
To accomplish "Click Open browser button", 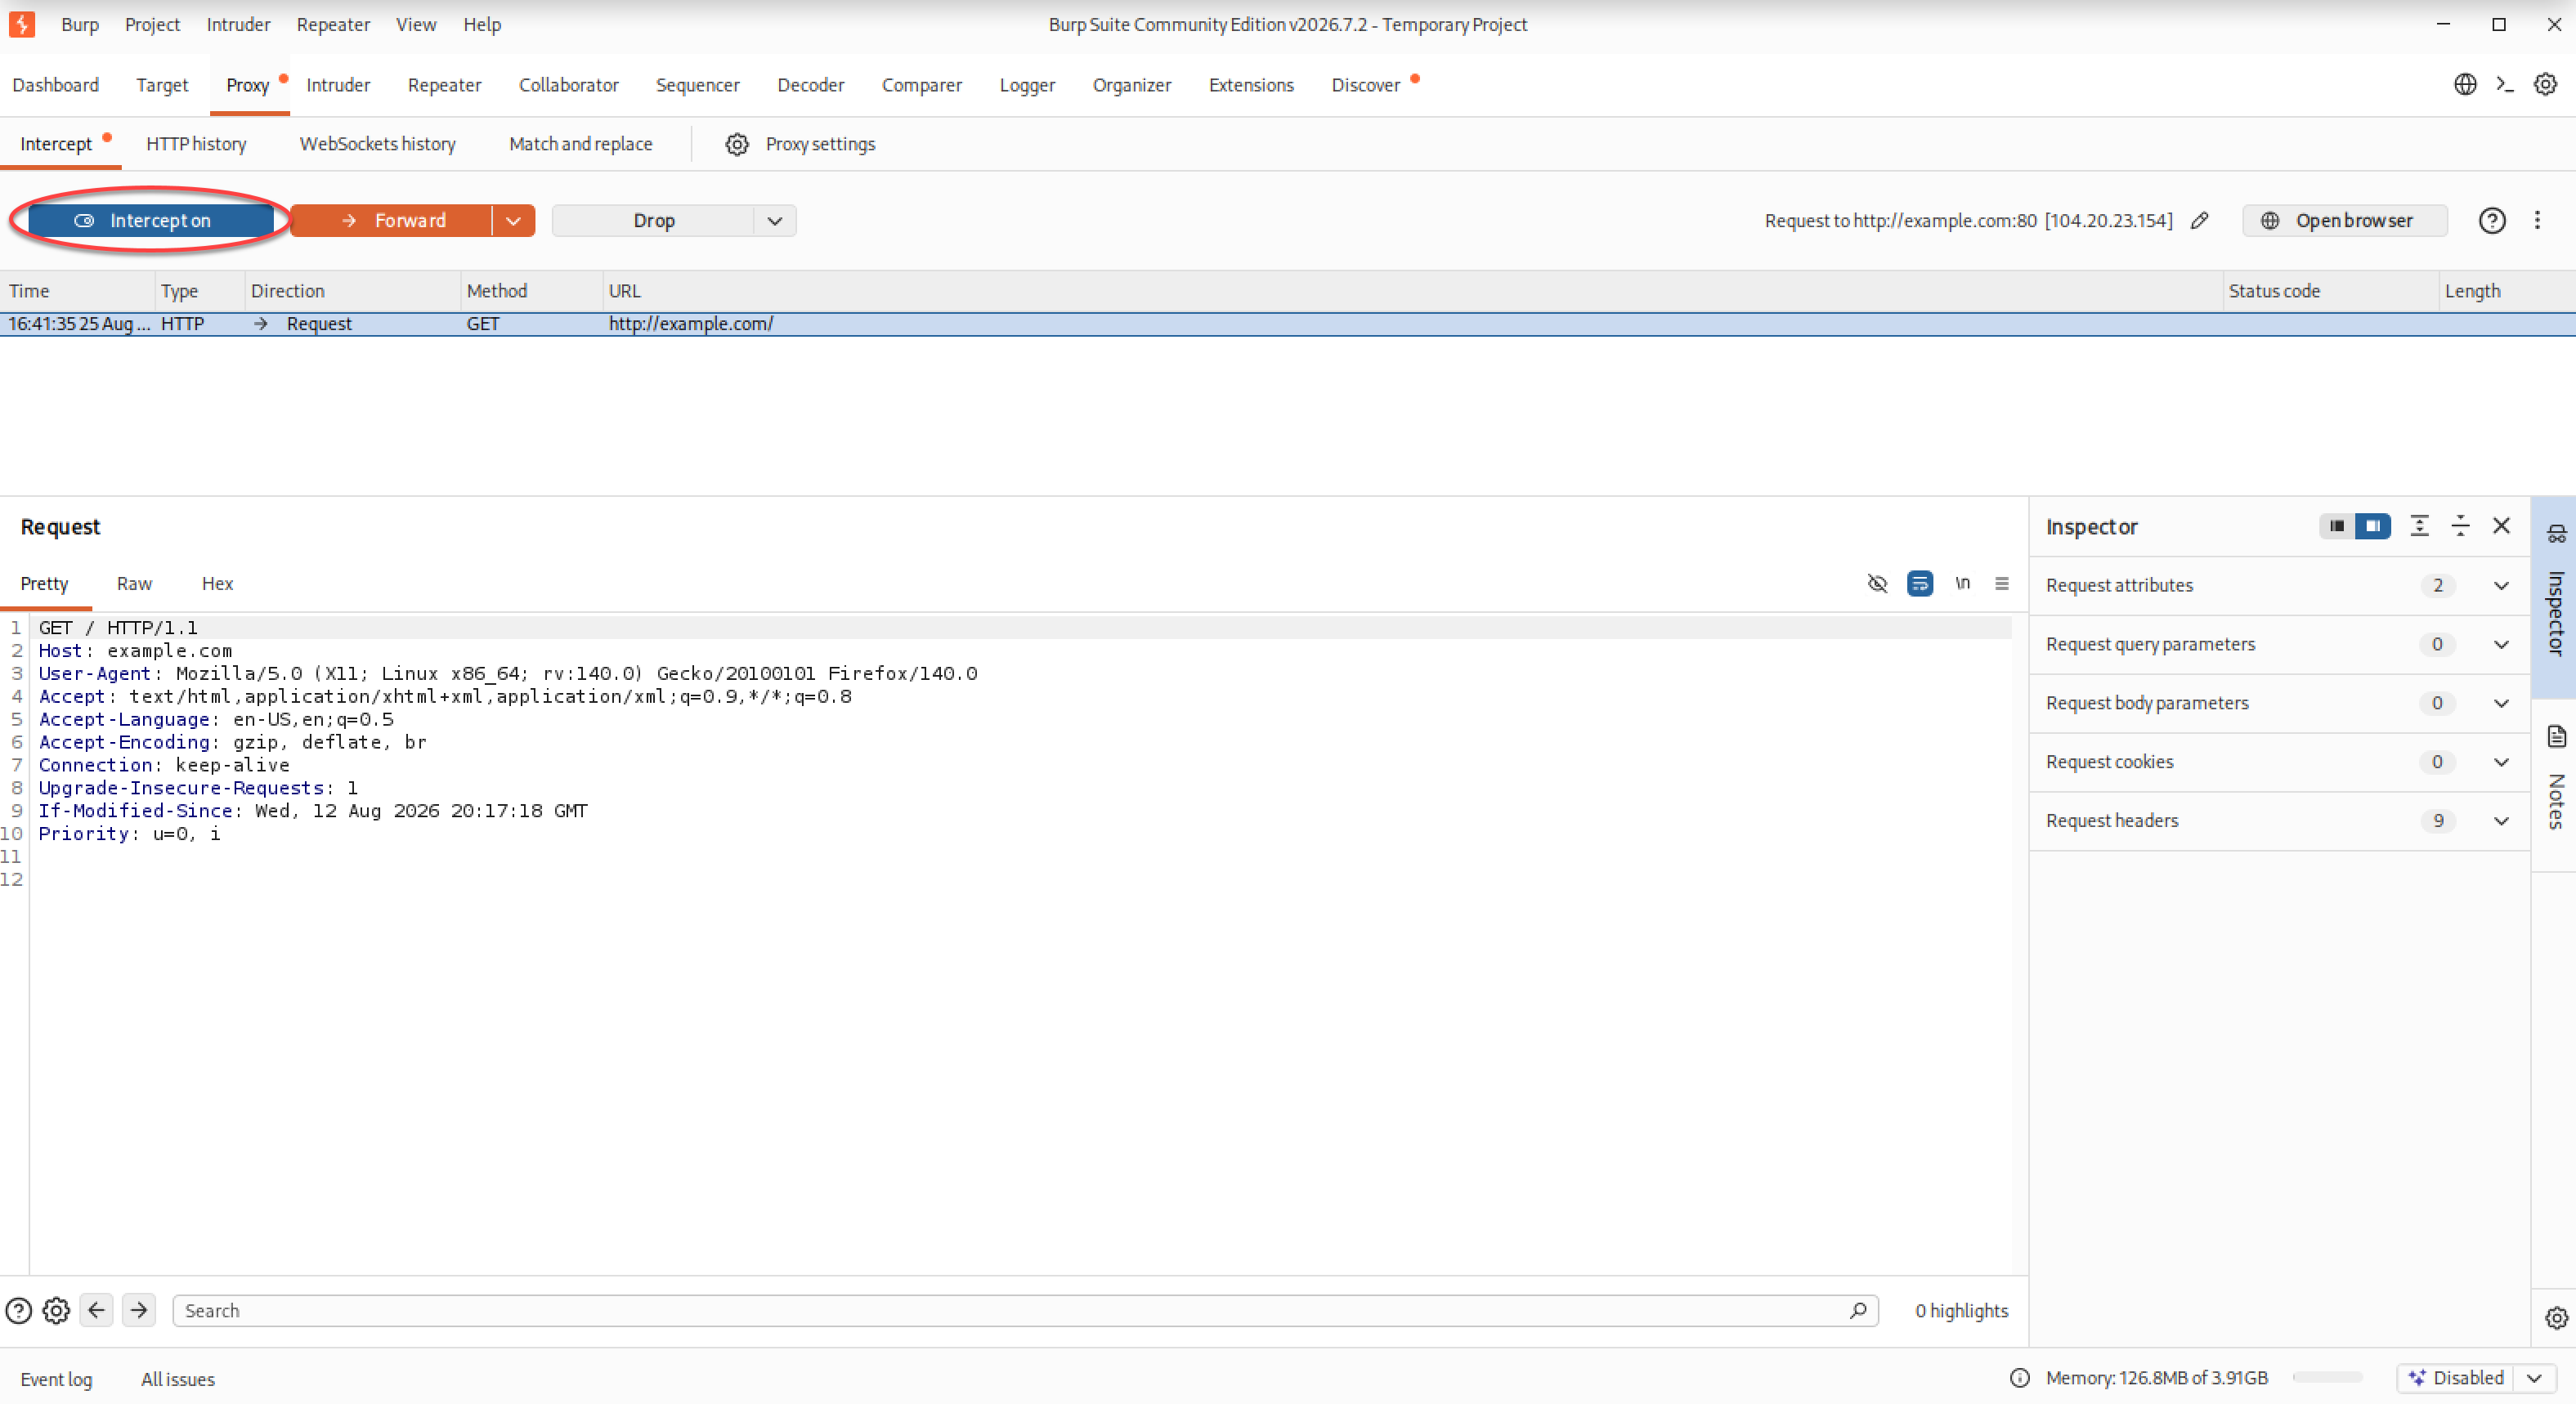I will pyautogui.click(x=2345, y=221).
